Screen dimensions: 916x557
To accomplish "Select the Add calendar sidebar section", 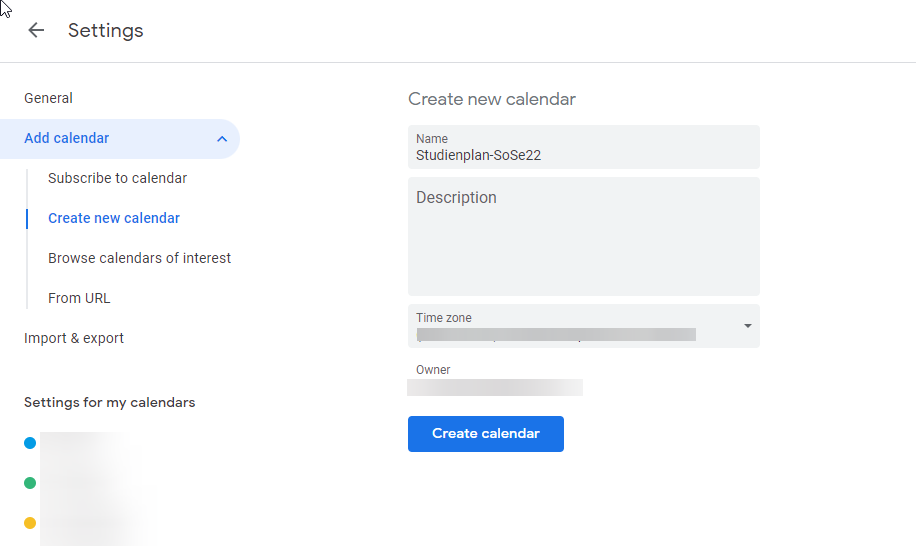I will tap(67, 138).
